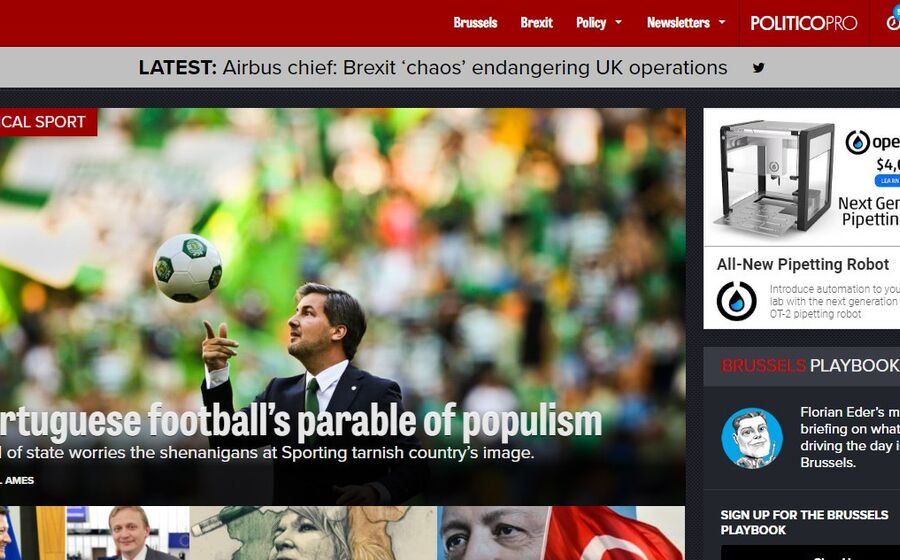The image size is (900, 560).
Task: Open the Brussels Playbook section header
Action: (810, 365)
